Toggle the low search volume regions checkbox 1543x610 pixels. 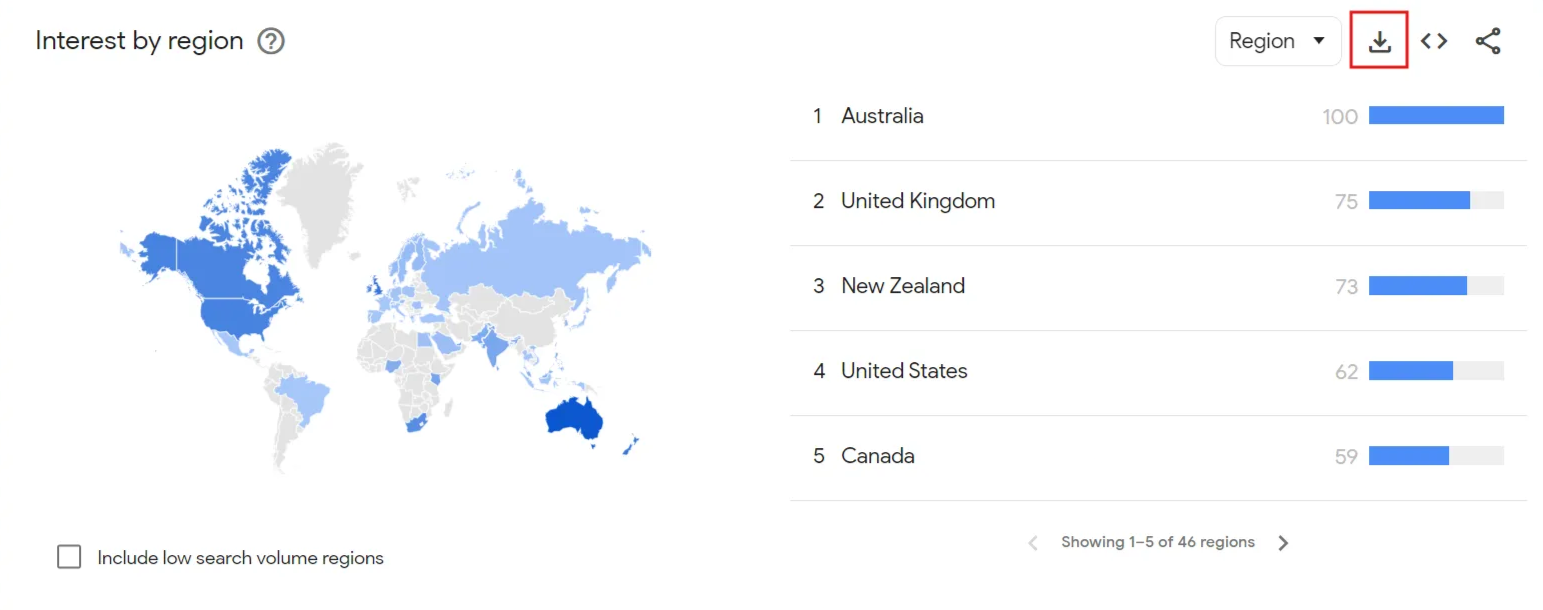68,557
